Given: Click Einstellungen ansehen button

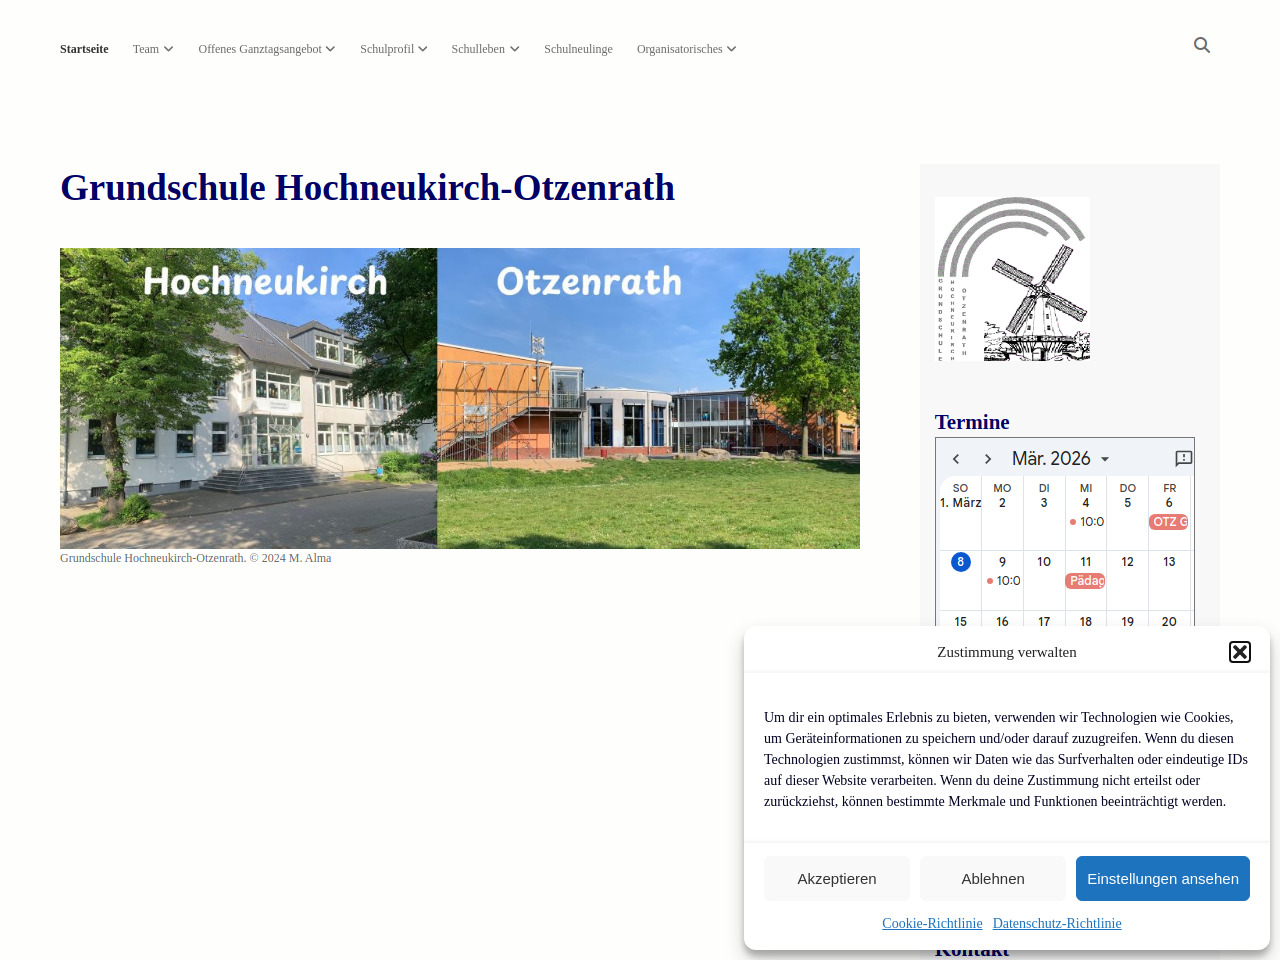Looking at the screenshot, I should (x=1162, y=878).
